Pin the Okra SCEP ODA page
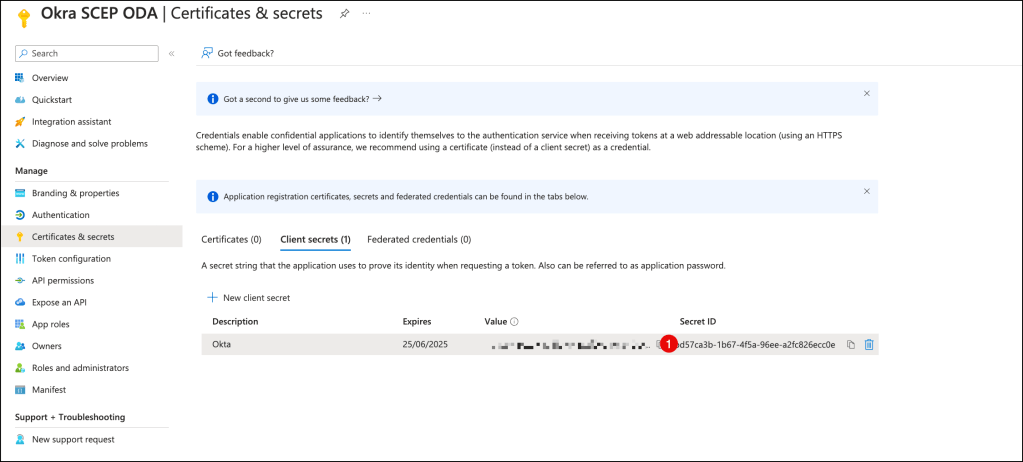Image resolution: width=1023 pixels, height=462 pixels. (x=344, y=14)
